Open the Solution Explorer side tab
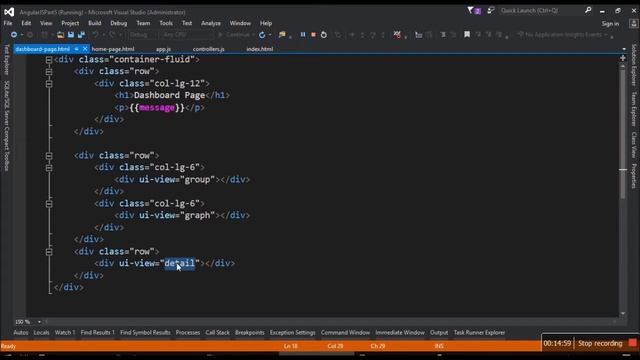Screen dimensions: 640x360 [x=634, y=65]
